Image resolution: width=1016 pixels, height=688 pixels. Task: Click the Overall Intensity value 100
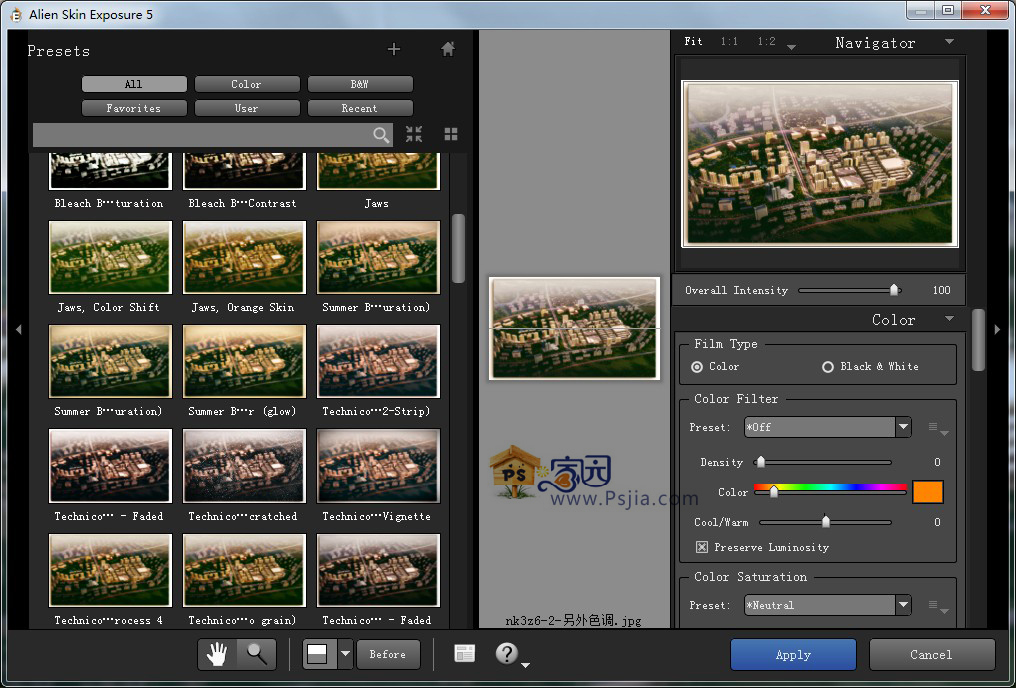point(941,290)
